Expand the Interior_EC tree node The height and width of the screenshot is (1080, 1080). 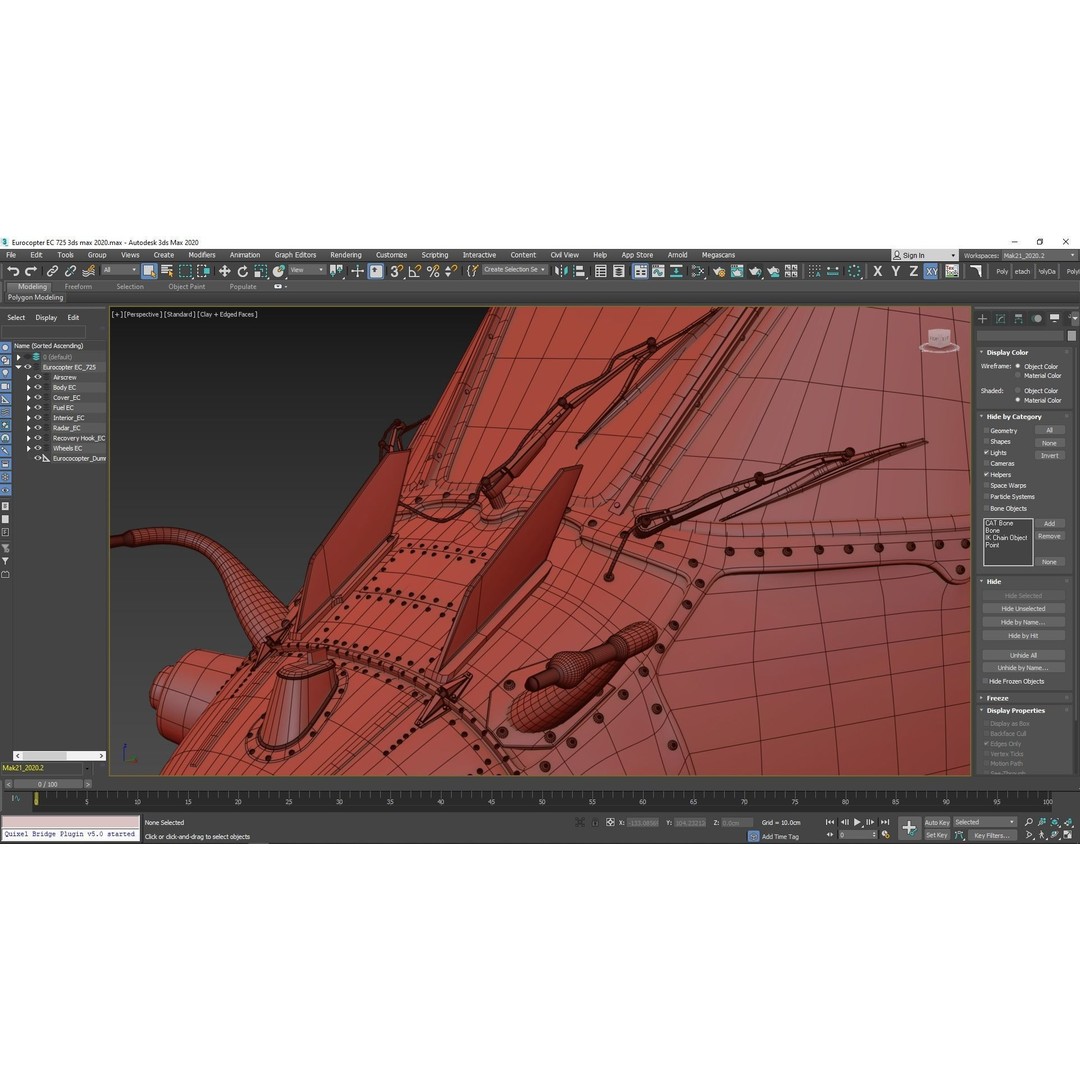(x=29, y=418)
